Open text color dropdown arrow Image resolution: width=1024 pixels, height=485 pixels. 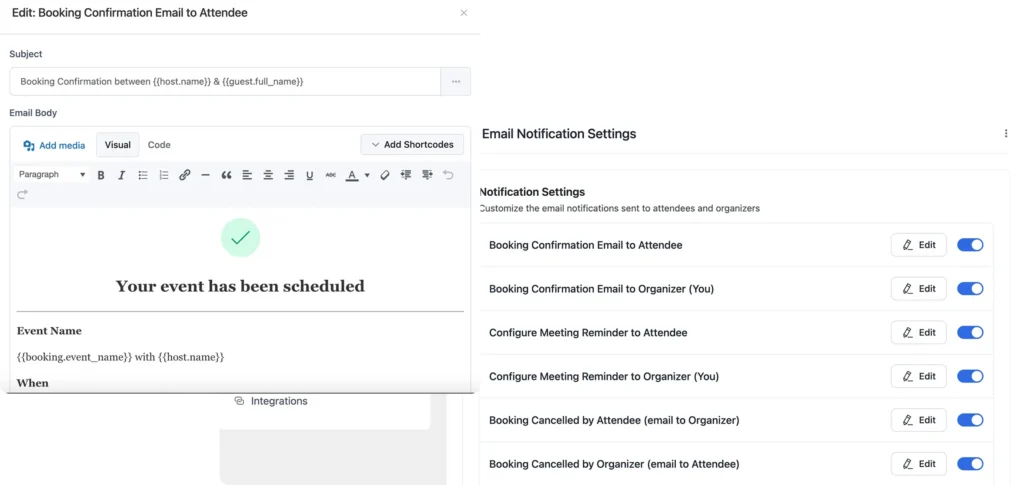(x=367, y=175)
